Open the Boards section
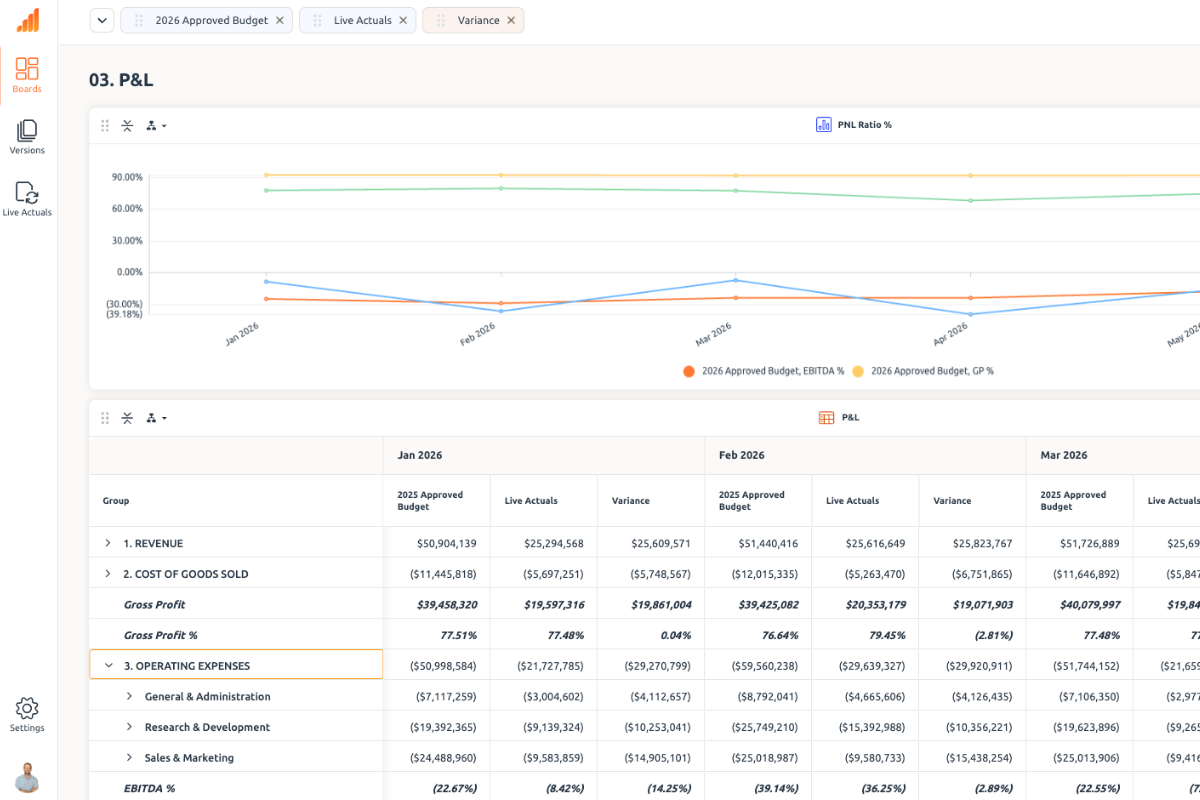1200x800 pixels. click(x=27, y=76)
